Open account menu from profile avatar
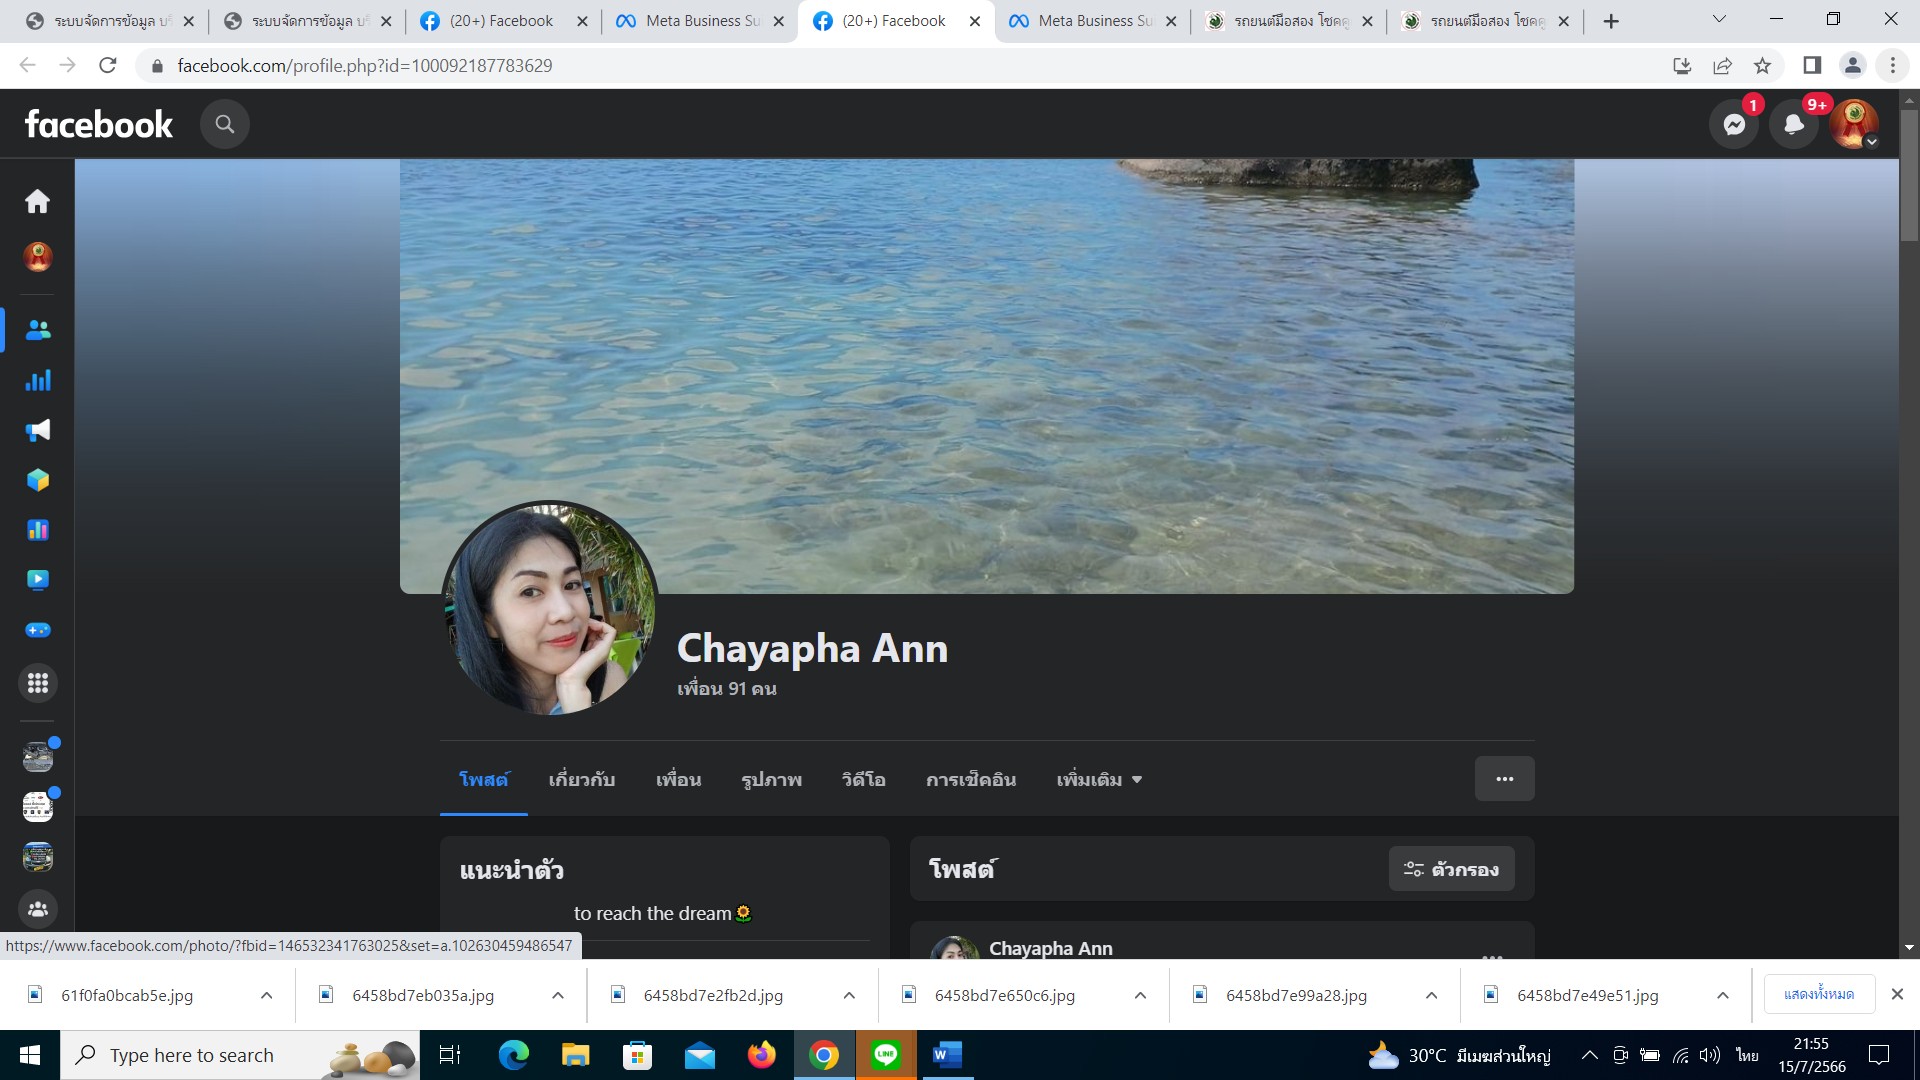 [x=1854, y=124]
